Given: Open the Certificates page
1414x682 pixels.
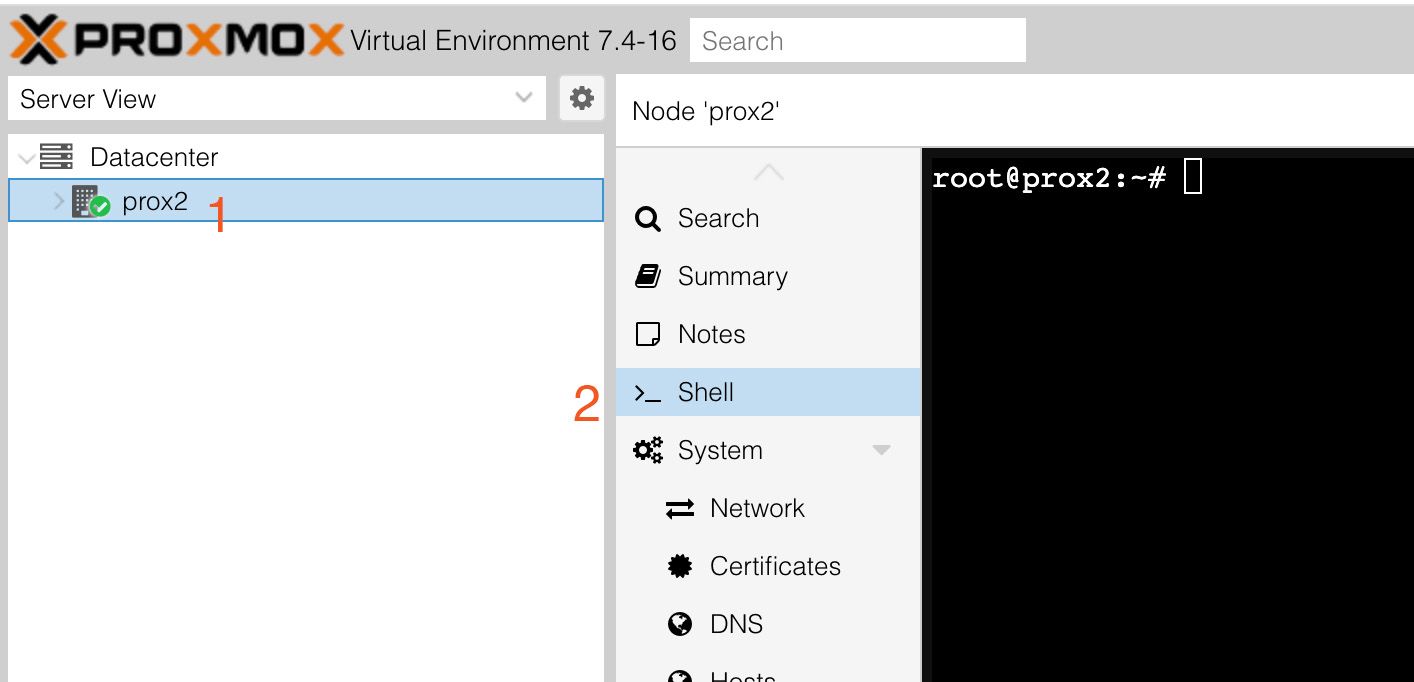Looking at the screenshot, I should click(768, 566).
